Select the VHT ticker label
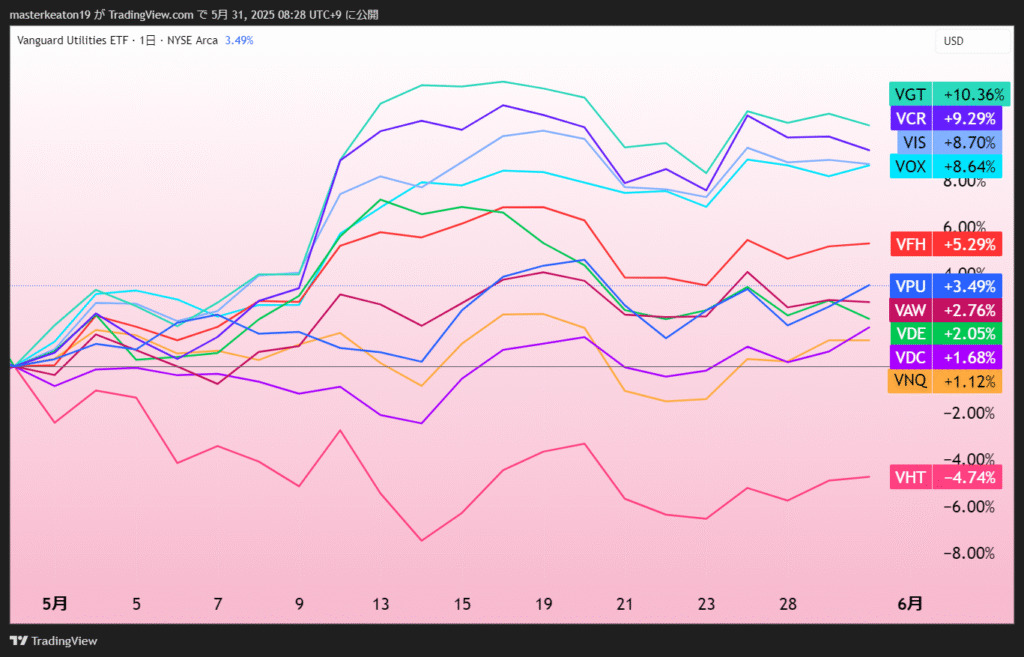This screenshot has width=1024, height=657. click(910, 477)
